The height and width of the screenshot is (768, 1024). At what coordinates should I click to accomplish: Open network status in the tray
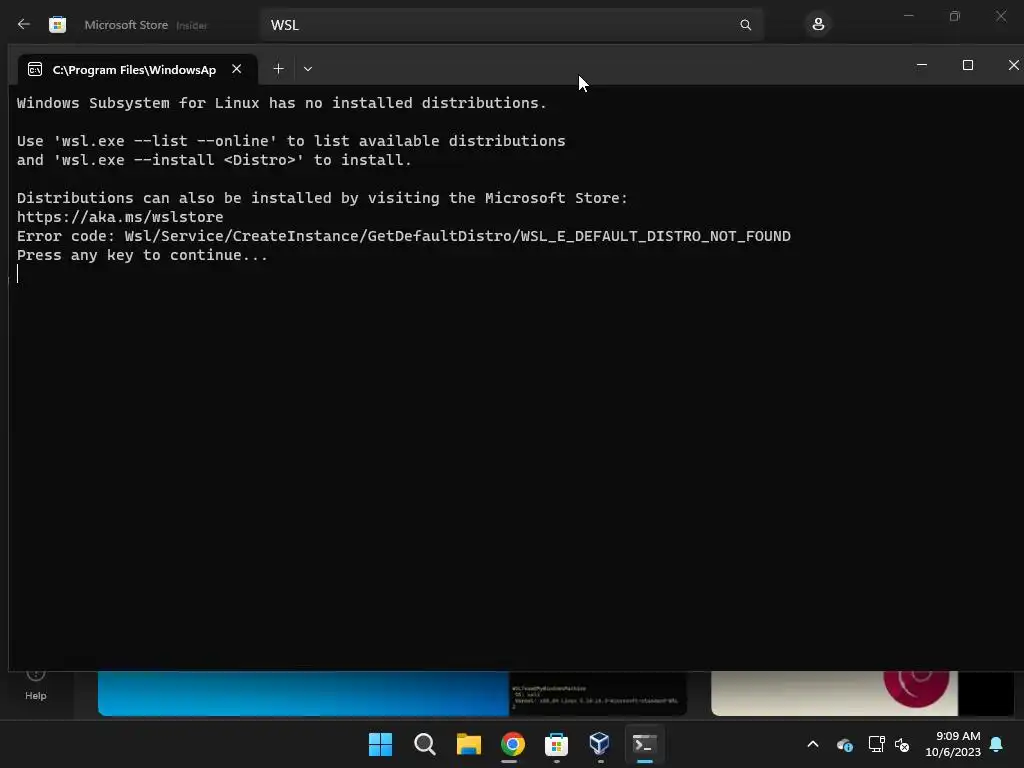click(x=876, y=744)
